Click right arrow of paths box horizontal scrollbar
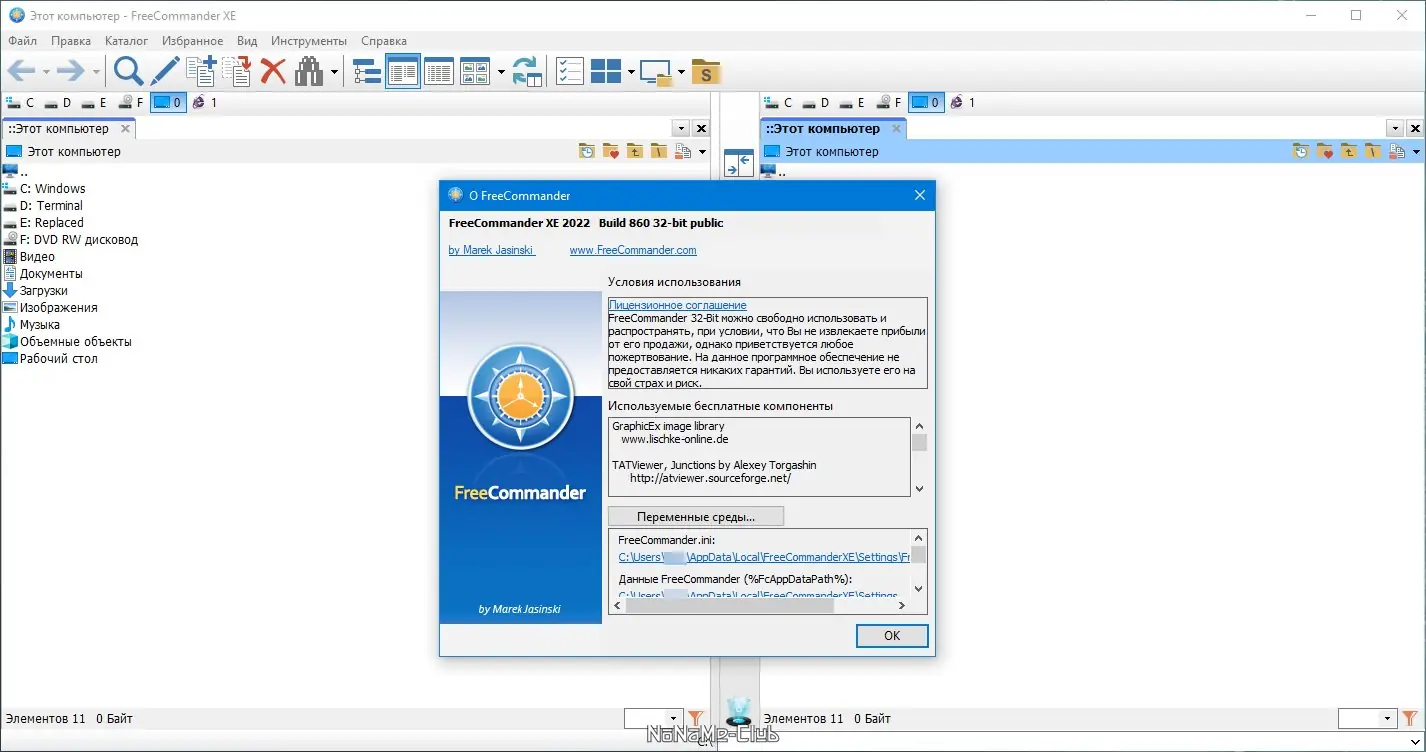This screenshot has width=1426, height=752. tap(901, 605)
